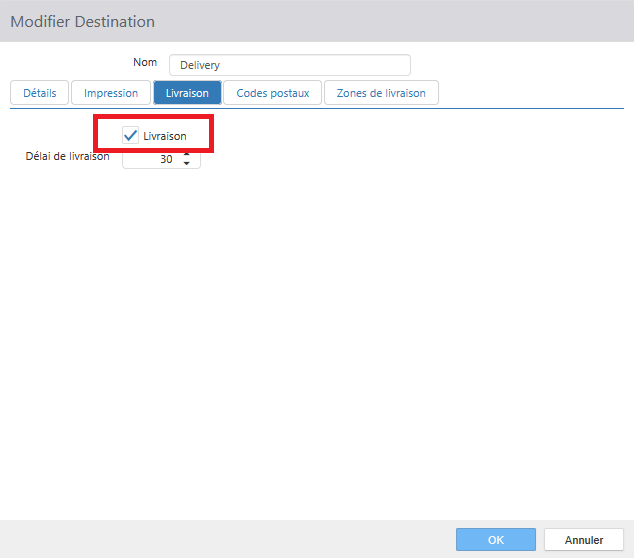Decrease the Délai de livraison value with down arrow
The width and height of the screenshot is (634, 558).
pos(186,163)
